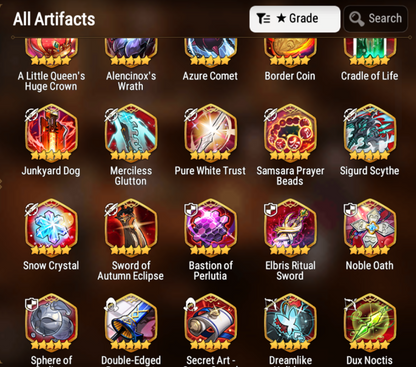The image size is (416, 367).
Task: Open the Azure Comet artifact
Action: (x=210, y=53)
